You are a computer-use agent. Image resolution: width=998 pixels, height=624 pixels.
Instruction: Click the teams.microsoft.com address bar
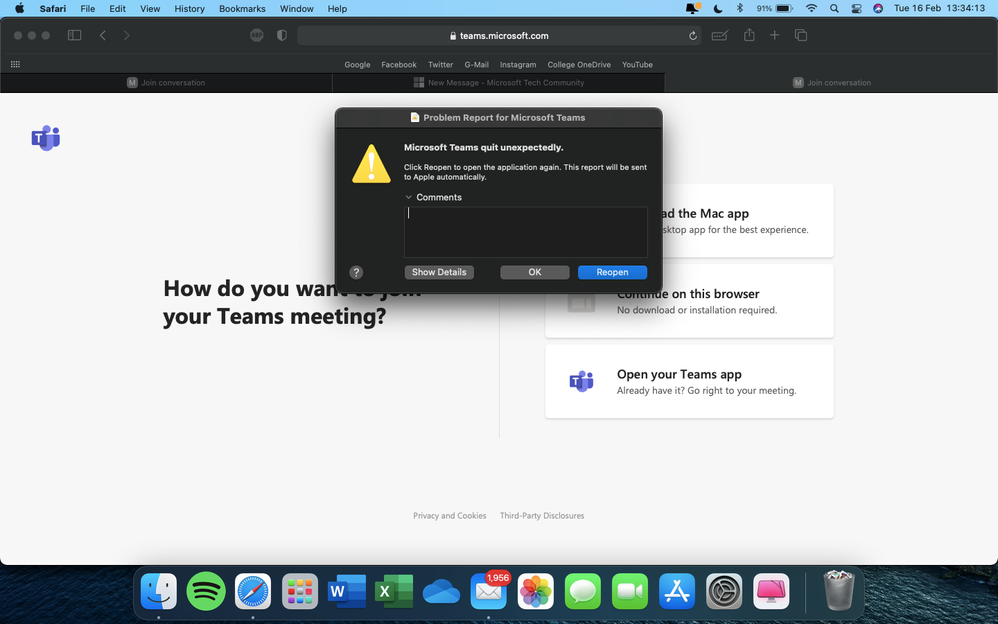pos(499,36)
